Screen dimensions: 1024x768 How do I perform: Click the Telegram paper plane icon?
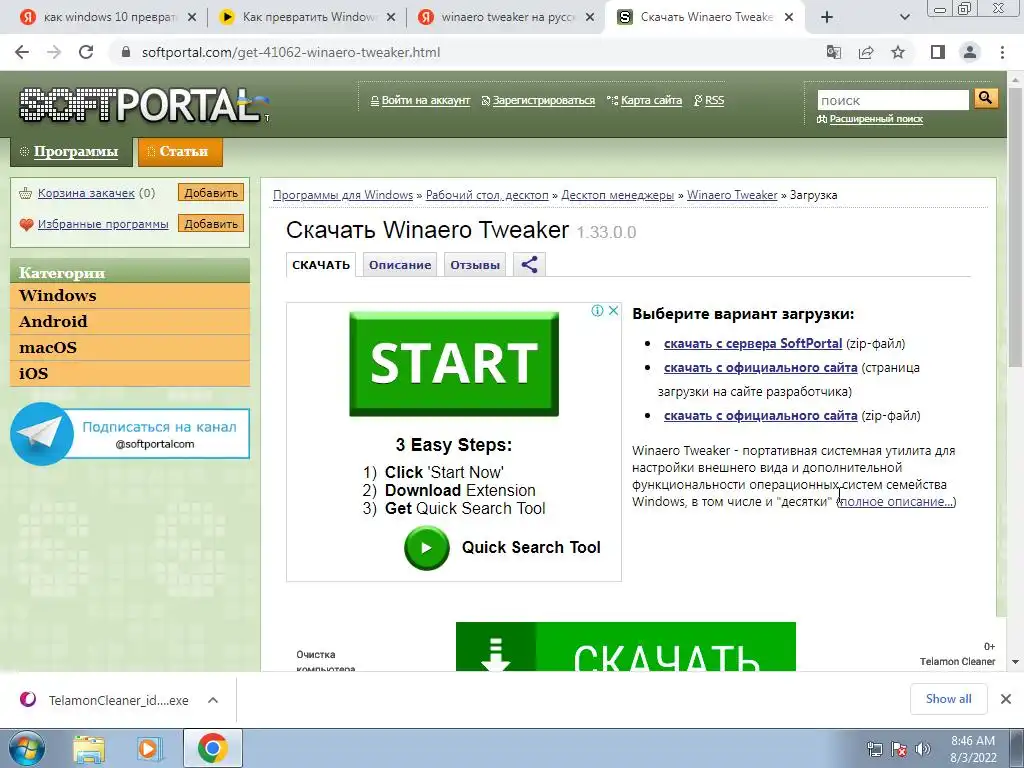click(42, 434)
